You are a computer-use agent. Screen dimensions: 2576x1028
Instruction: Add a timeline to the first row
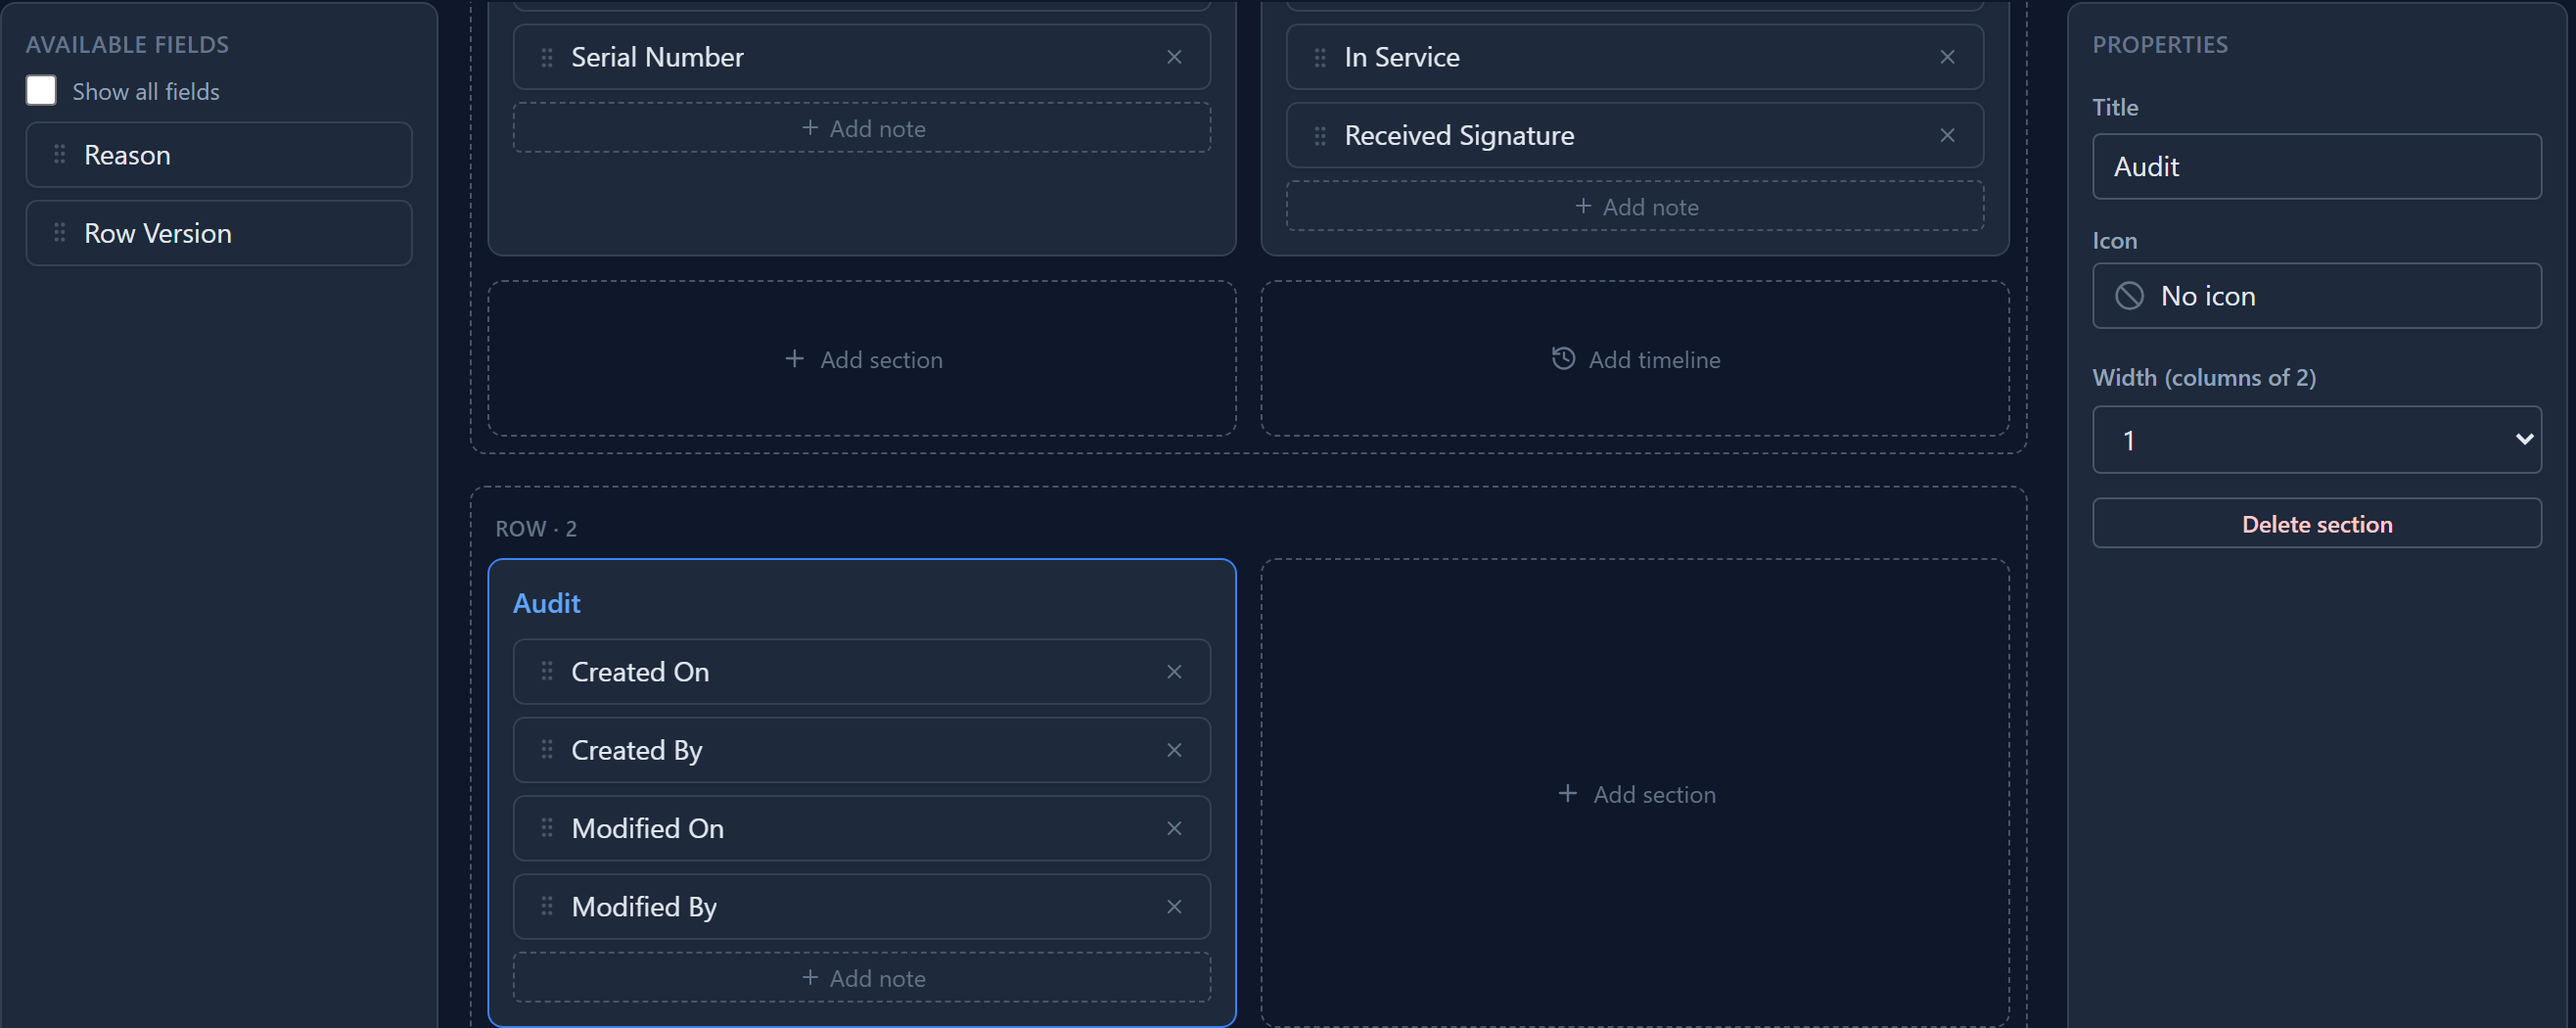coord(1634,358)
